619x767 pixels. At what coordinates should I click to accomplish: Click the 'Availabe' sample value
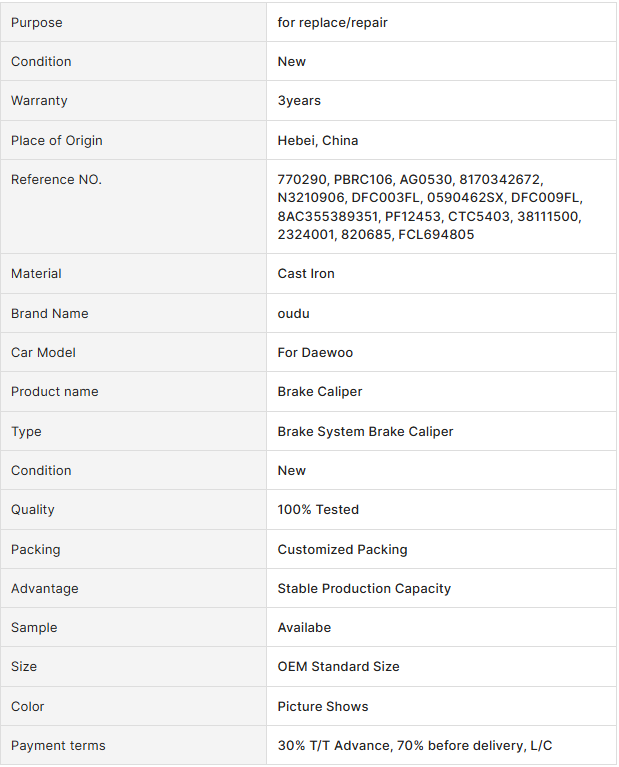point(304,627)
